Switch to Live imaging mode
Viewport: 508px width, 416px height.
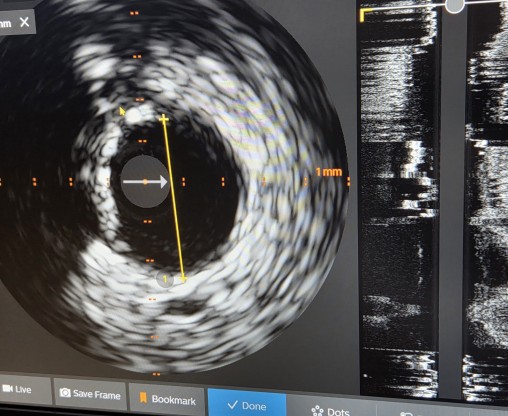[17, 389]
